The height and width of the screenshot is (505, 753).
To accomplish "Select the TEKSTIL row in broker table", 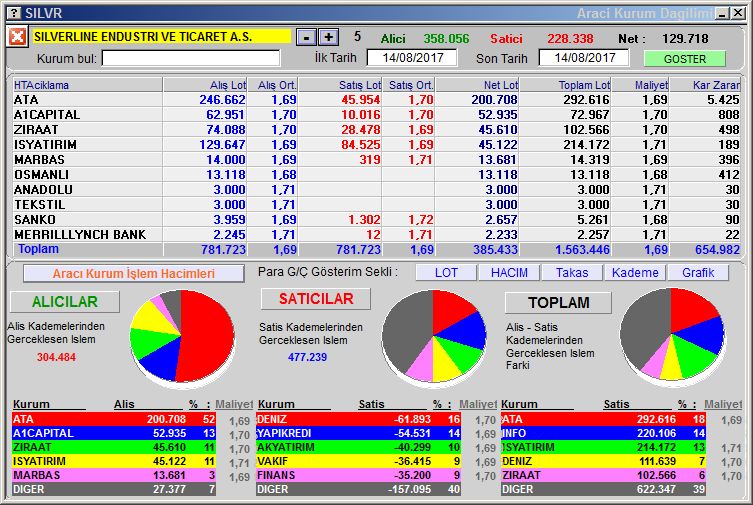I will [x=376, y=204].
